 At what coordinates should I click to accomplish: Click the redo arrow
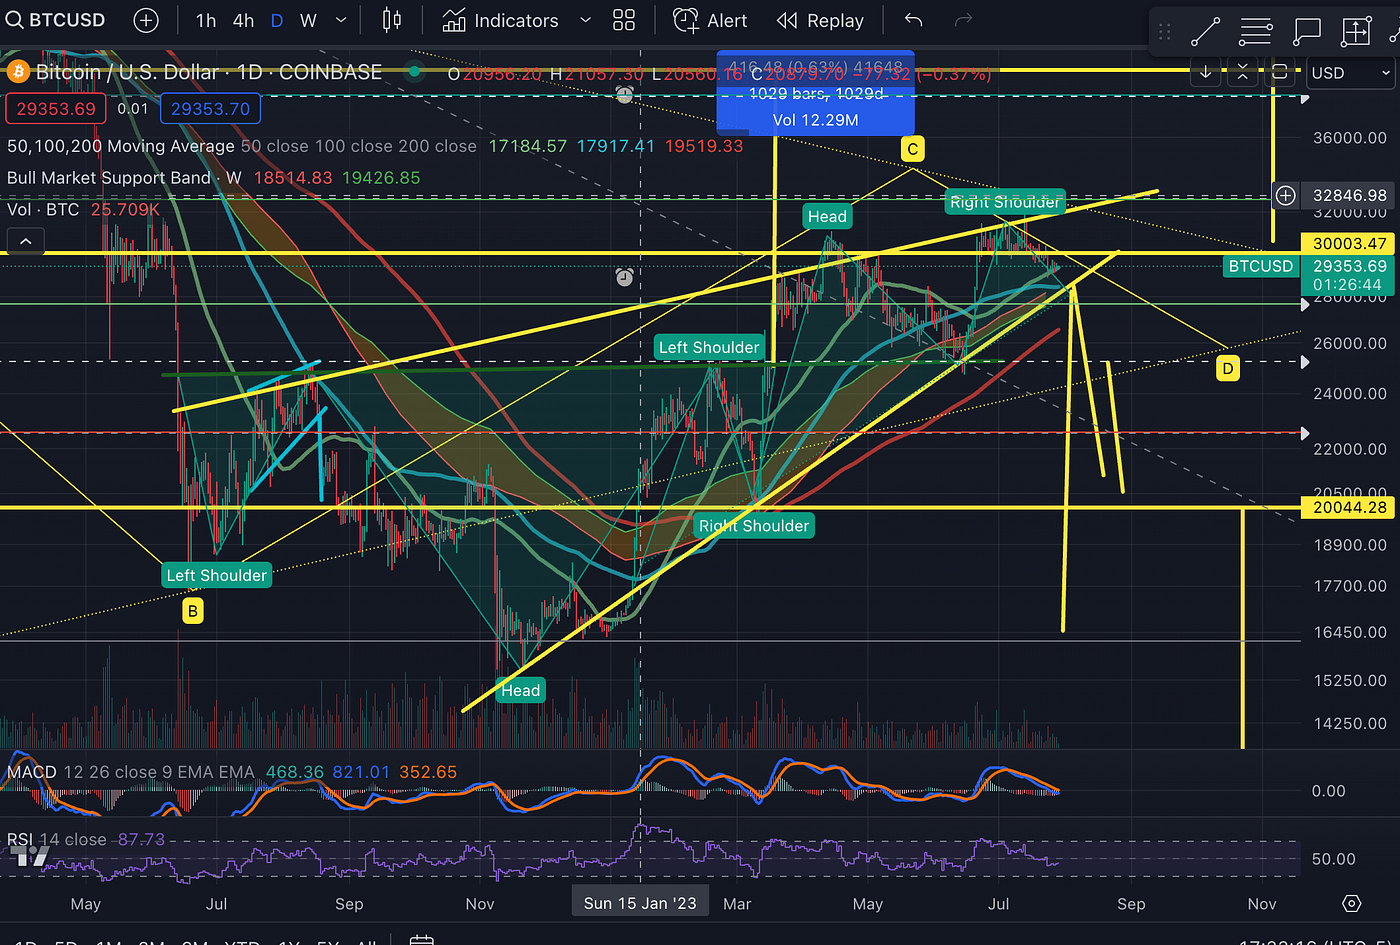pyautogui.click(x=963, y=20)
